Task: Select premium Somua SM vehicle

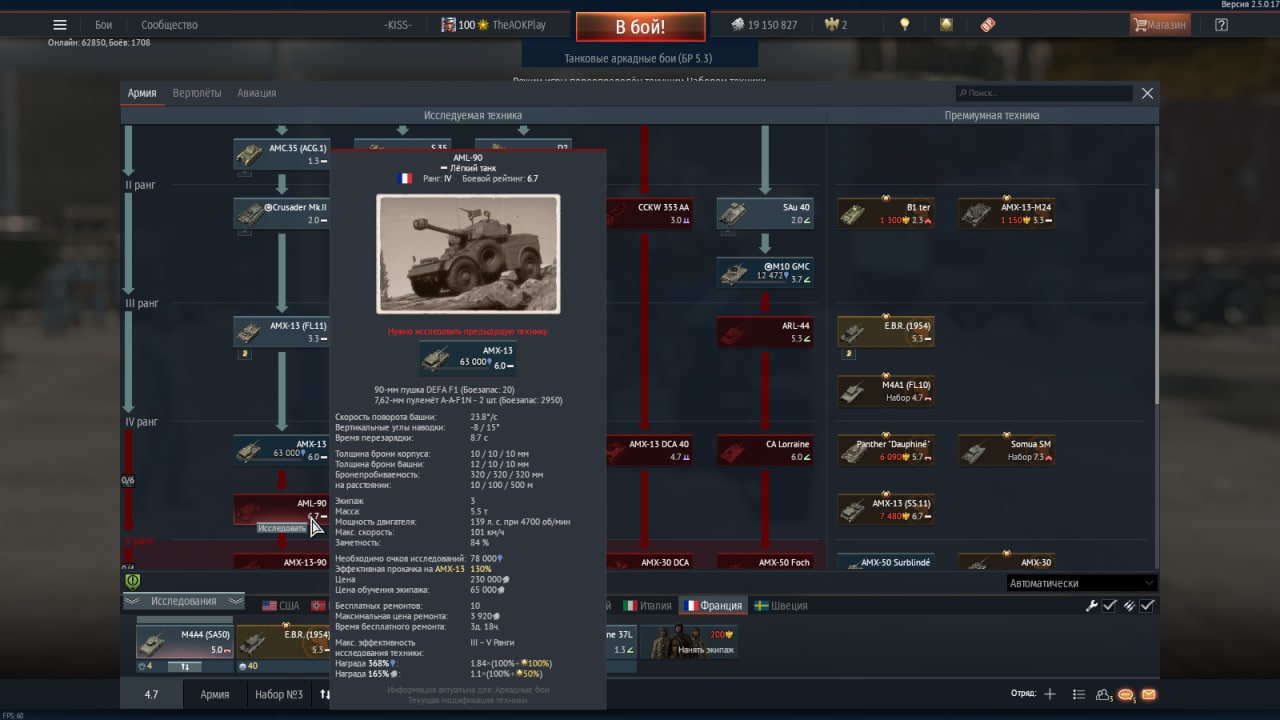Action: pos(1006,450)
